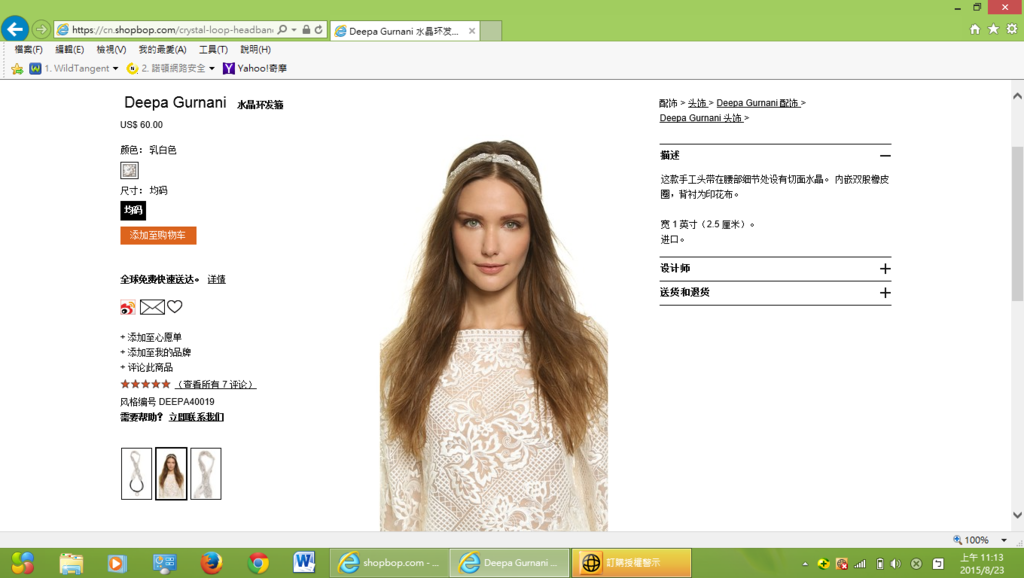Open the Deepa Gurnani 配饰 breadcrumb link
Image resolution: width=1024 pixels, height=578 pixels.
click(758, 103)
